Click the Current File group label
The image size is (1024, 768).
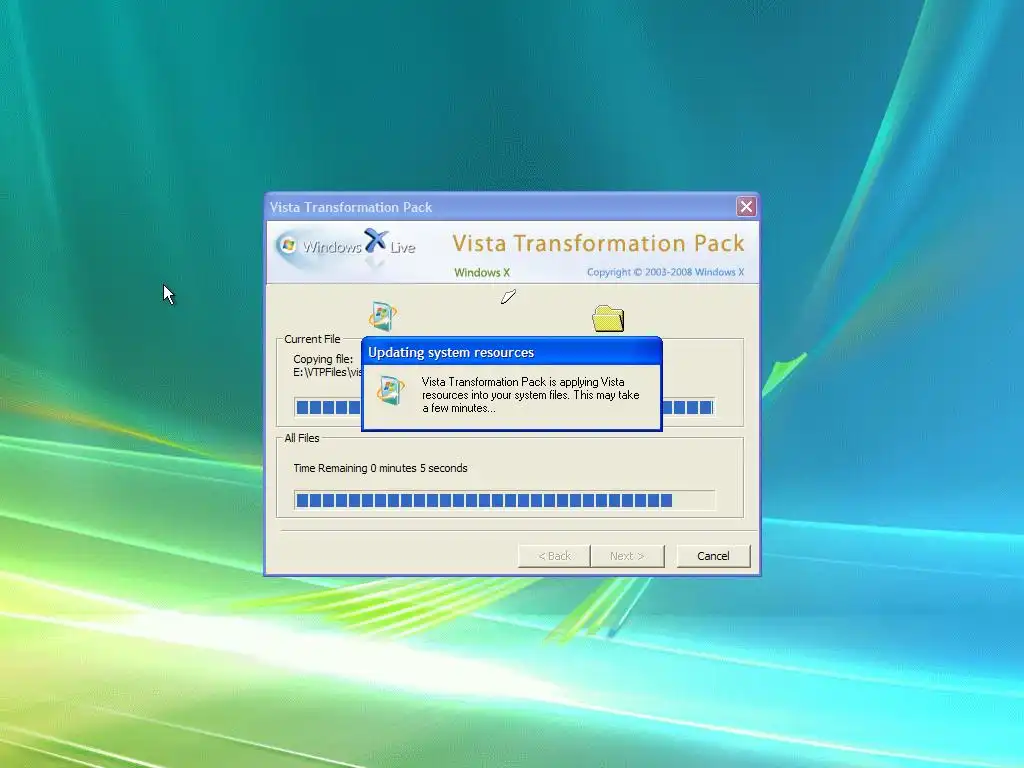312,339
